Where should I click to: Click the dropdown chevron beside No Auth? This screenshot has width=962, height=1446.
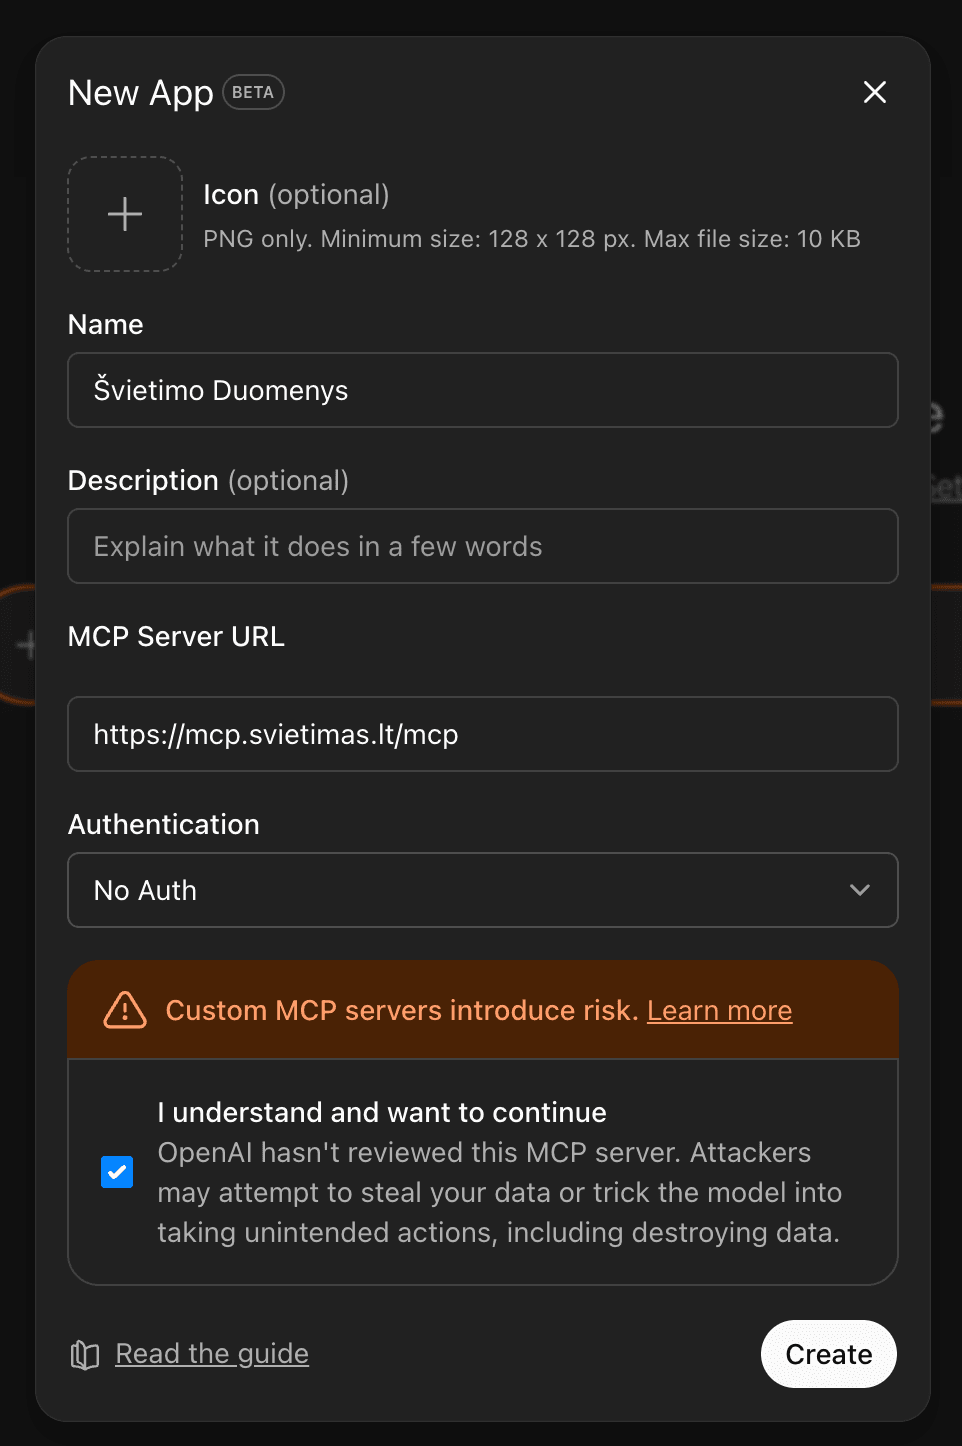(860, 890)
